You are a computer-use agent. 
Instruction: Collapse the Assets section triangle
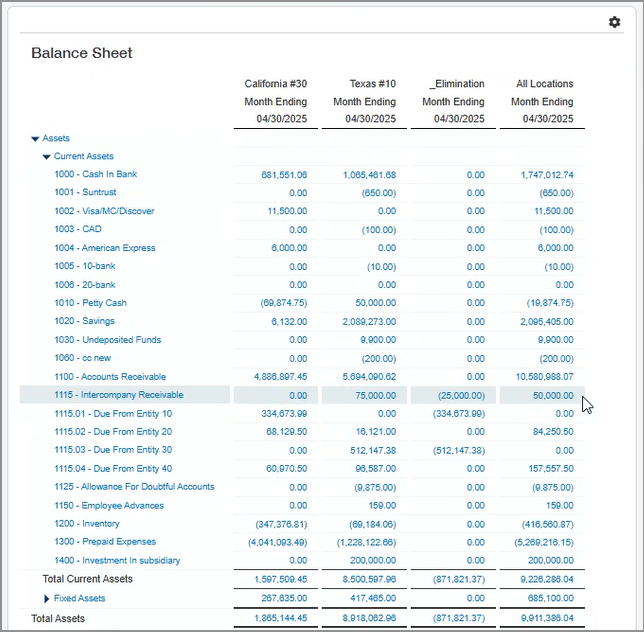[36, 139]
